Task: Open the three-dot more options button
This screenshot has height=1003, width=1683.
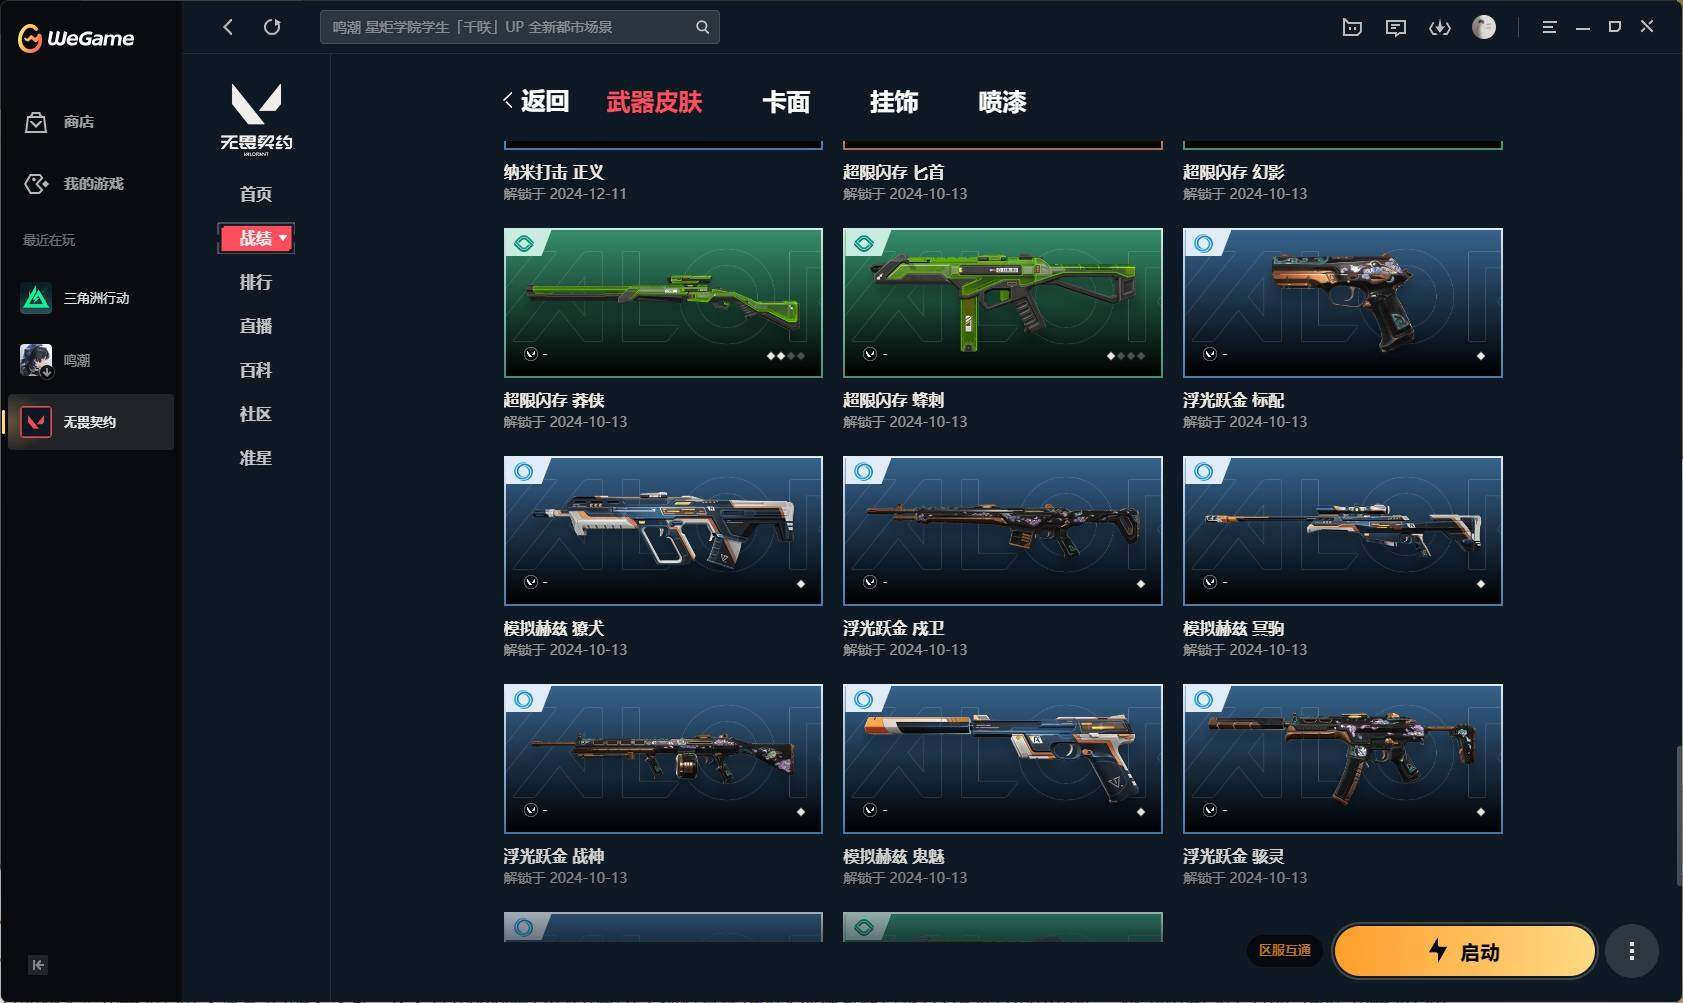Action: tap(1632, 951)
